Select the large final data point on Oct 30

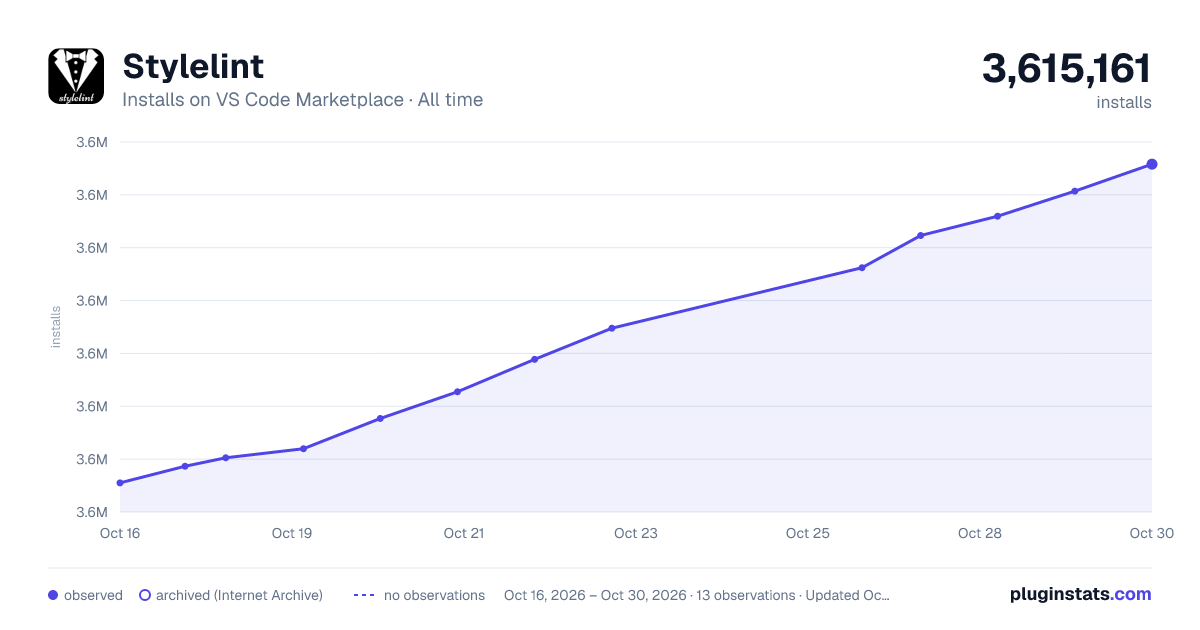pyautogui.click(x=1152, y=164)
